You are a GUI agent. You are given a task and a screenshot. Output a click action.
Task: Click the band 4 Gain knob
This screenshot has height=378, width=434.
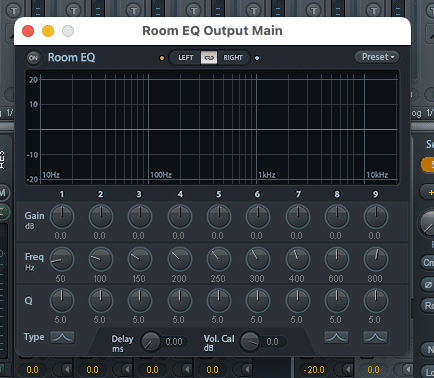pos(180,216)
